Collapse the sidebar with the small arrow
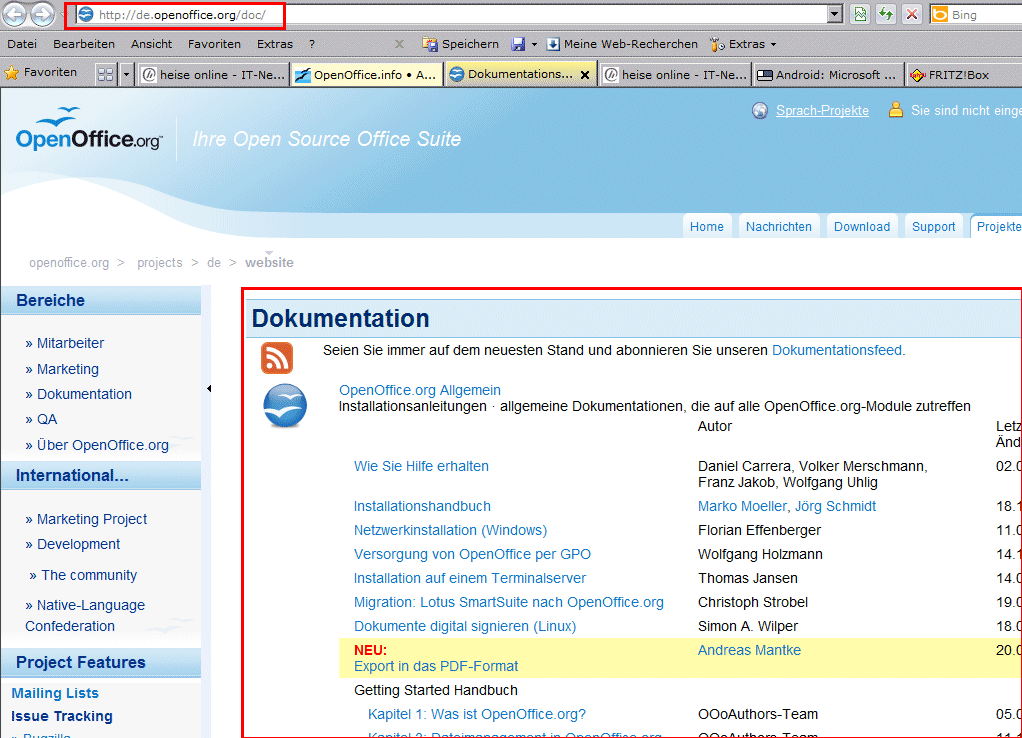The image size is (1022, 738). coord(209,389)
